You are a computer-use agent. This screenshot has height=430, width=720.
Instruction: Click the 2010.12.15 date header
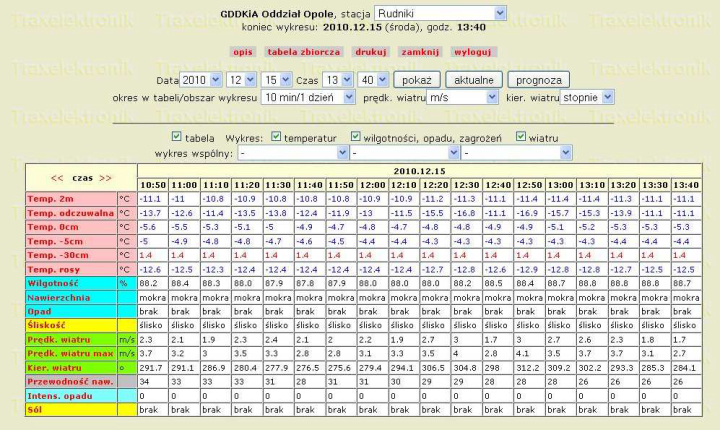(x=419, y=171)
